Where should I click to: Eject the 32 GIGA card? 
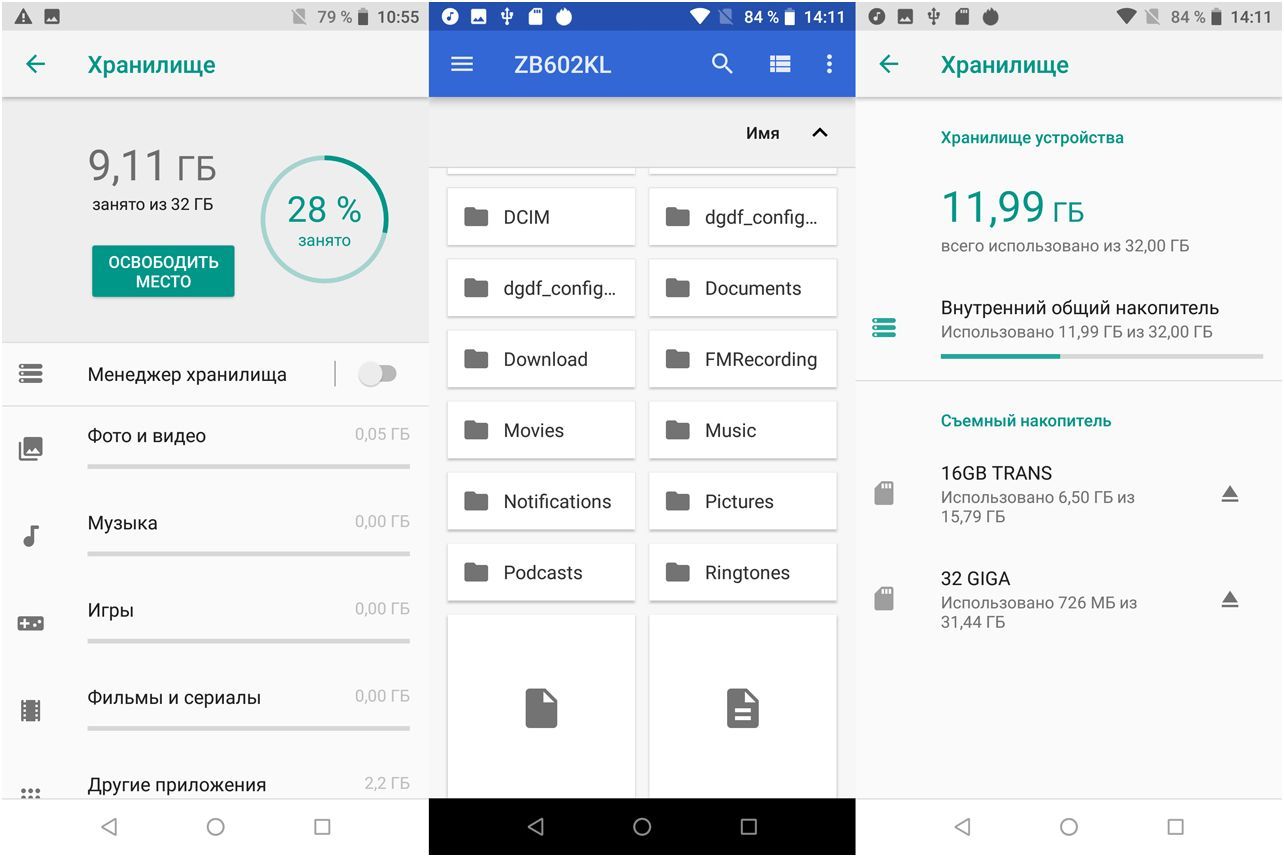click(1230, 600)
